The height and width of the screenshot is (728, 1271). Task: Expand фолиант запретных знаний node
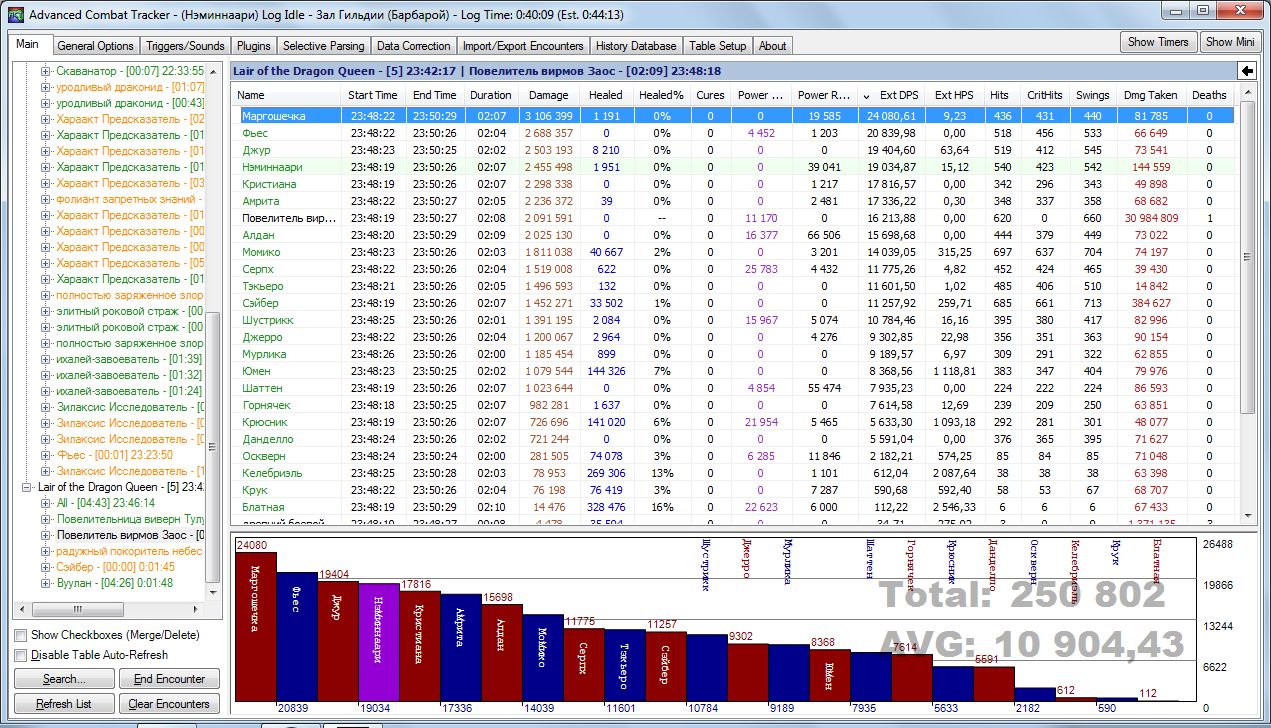tap(45, 199)
